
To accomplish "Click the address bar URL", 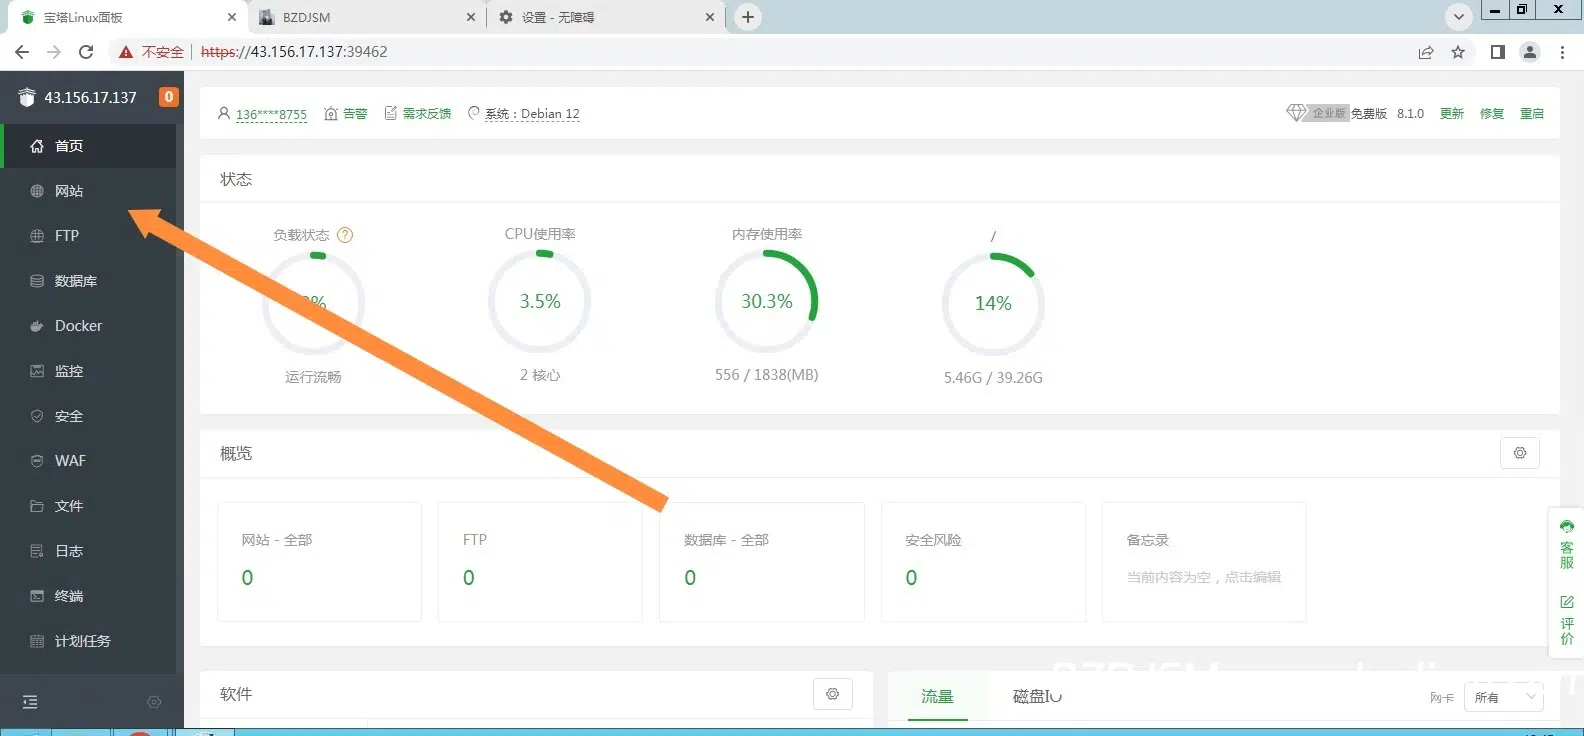I will click(294, 52).
